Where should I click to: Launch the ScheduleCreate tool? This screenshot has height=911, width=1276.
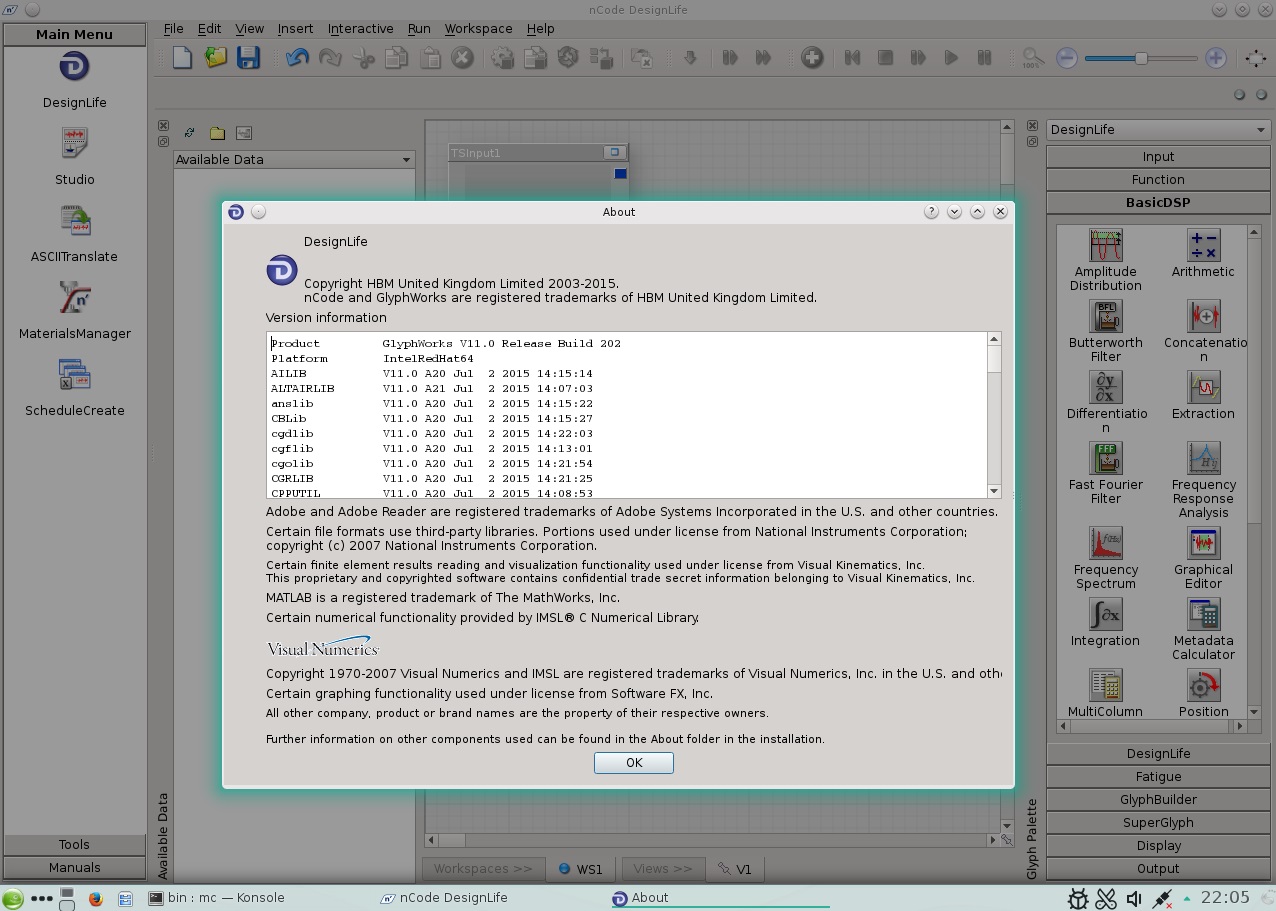[x=74, y=388]
